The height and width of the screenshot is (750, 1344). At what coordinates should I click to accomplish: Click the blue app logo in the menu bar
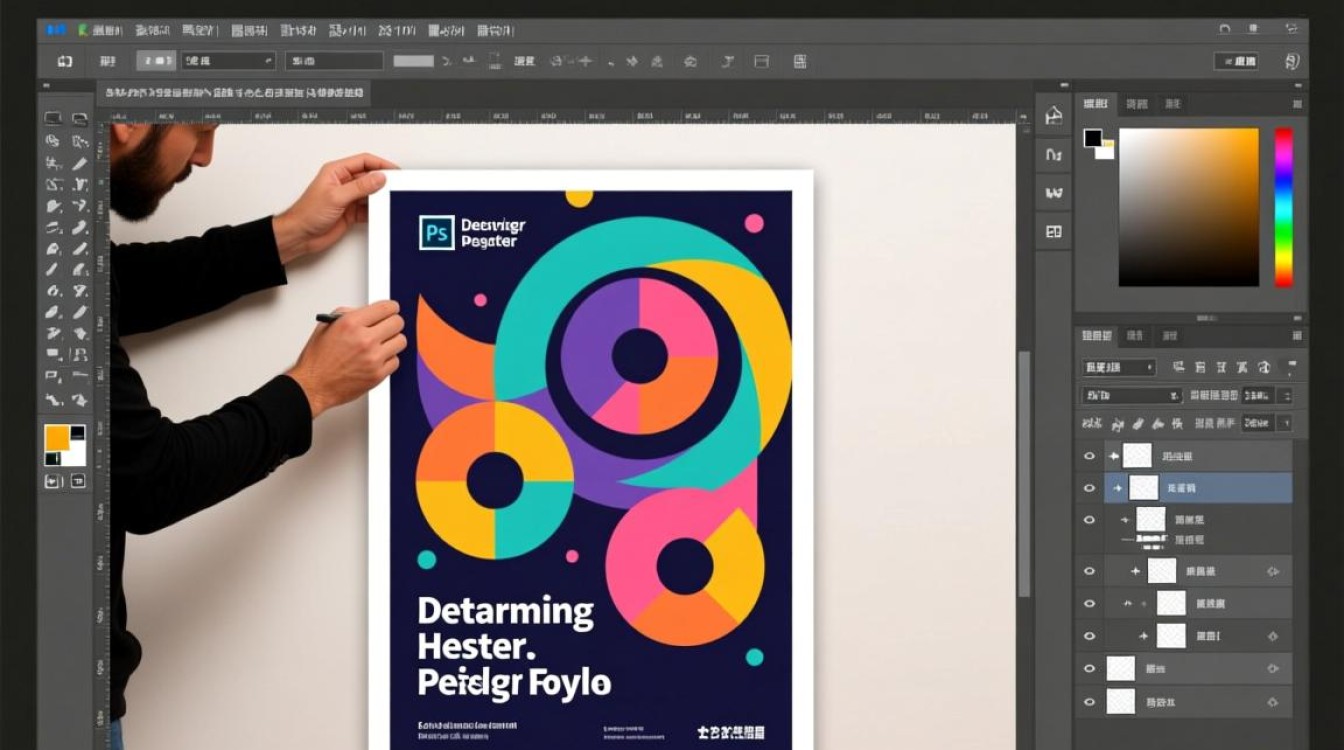tap(55, 30)
